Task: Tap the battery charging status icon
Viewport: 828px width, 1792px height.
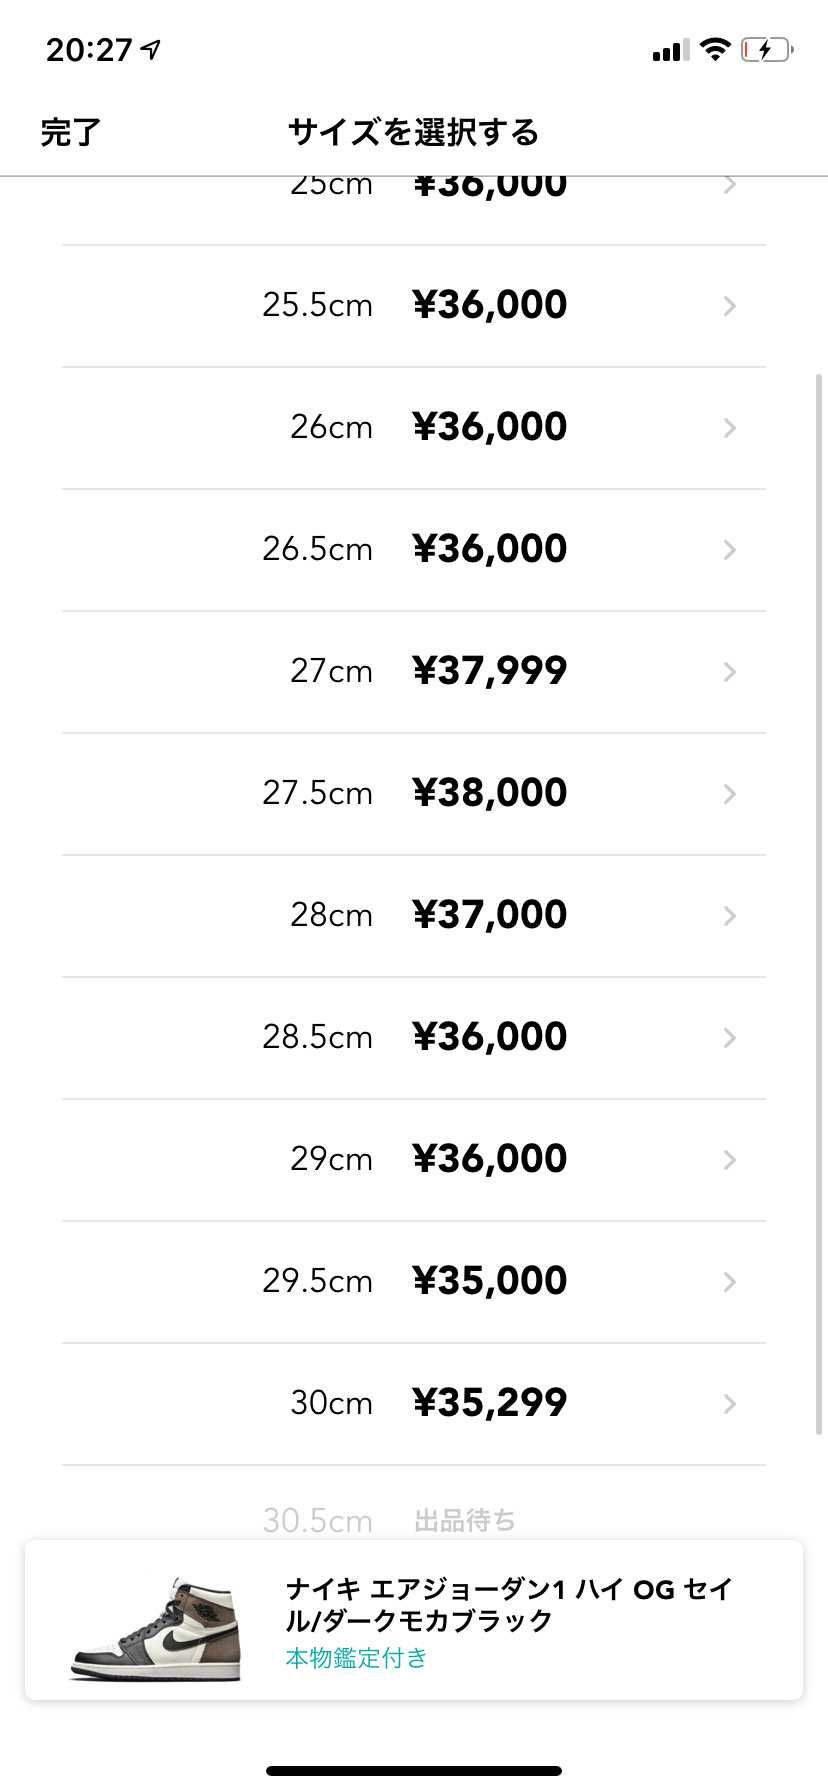Action: click(767, 50)
